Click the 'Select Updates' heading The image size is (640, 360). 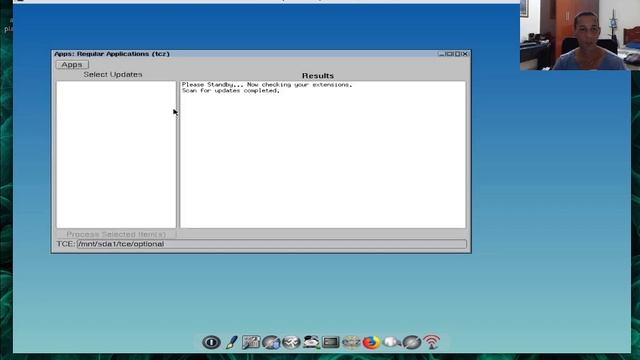point(113,75)
